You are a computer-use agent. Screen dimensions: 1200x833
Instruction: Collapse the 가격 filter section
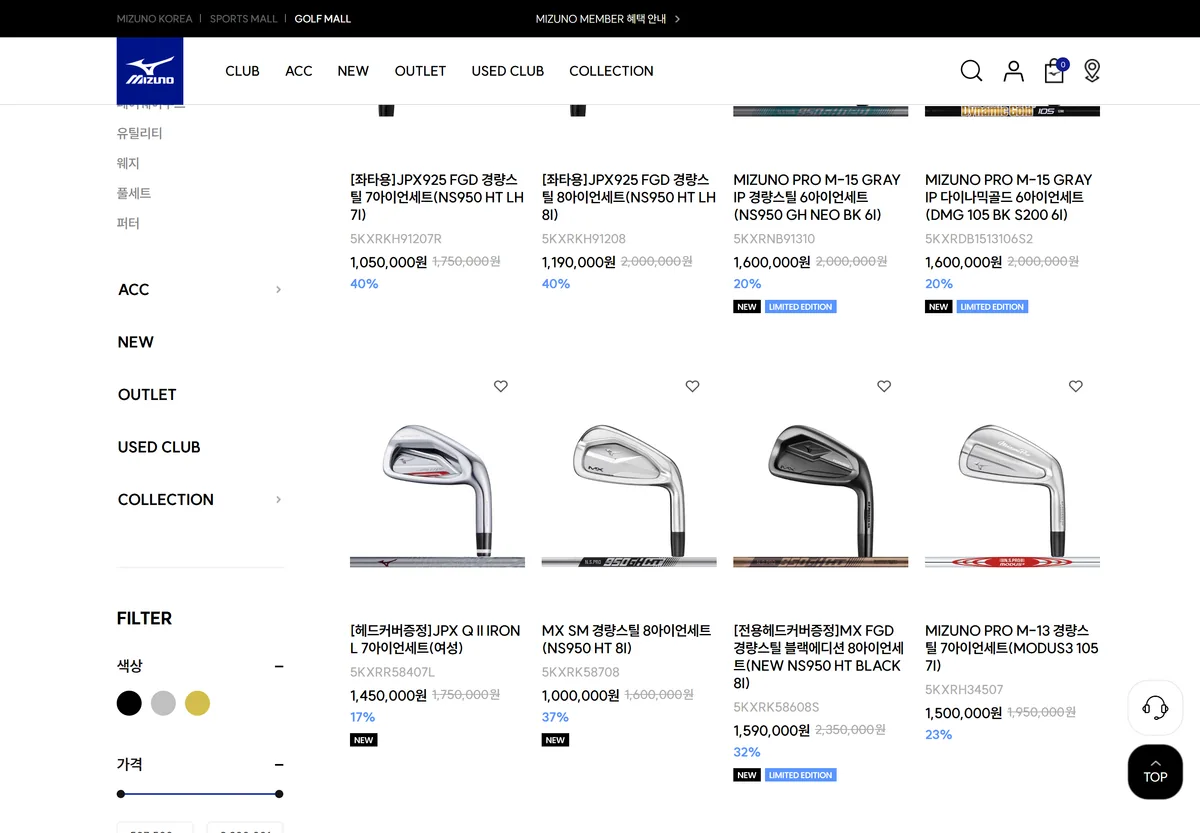(279, 765)
